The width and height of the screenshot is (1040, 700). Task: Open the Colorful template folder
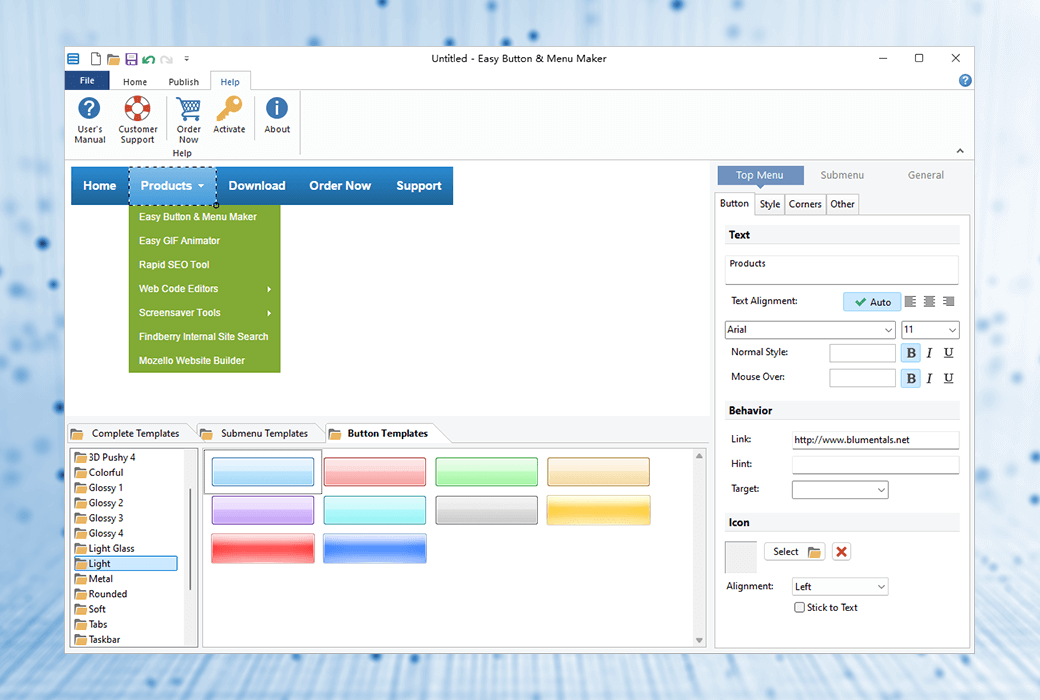click(99, 472)
